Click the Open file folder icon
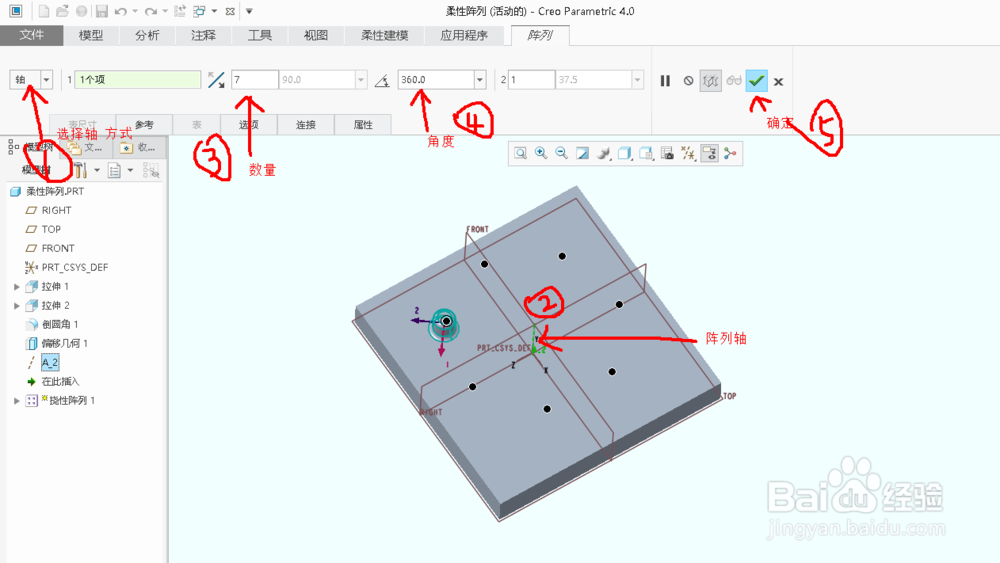The image size is (1000, 563). pyautogui.click(x=62, y=11)
